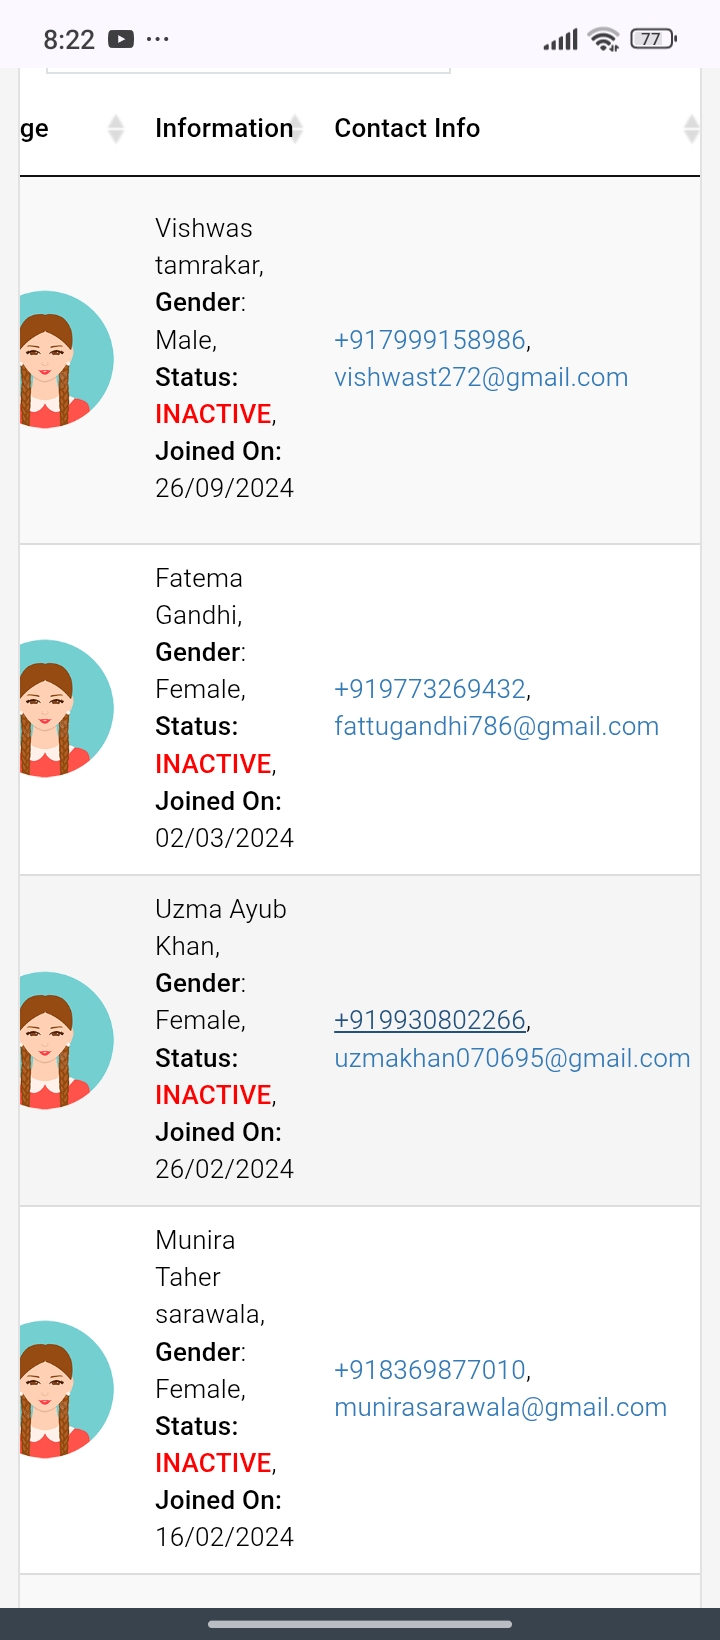Tap the bottom navigation gesture bar
The image size is (720, 1640).
(360, 1624)
